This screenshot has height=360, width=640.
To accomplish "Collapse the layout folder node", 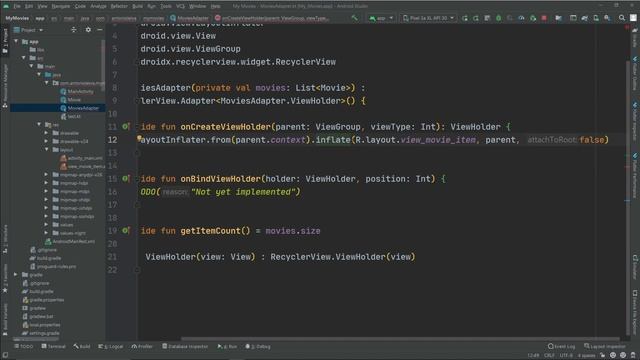I will tap(47, 150).
